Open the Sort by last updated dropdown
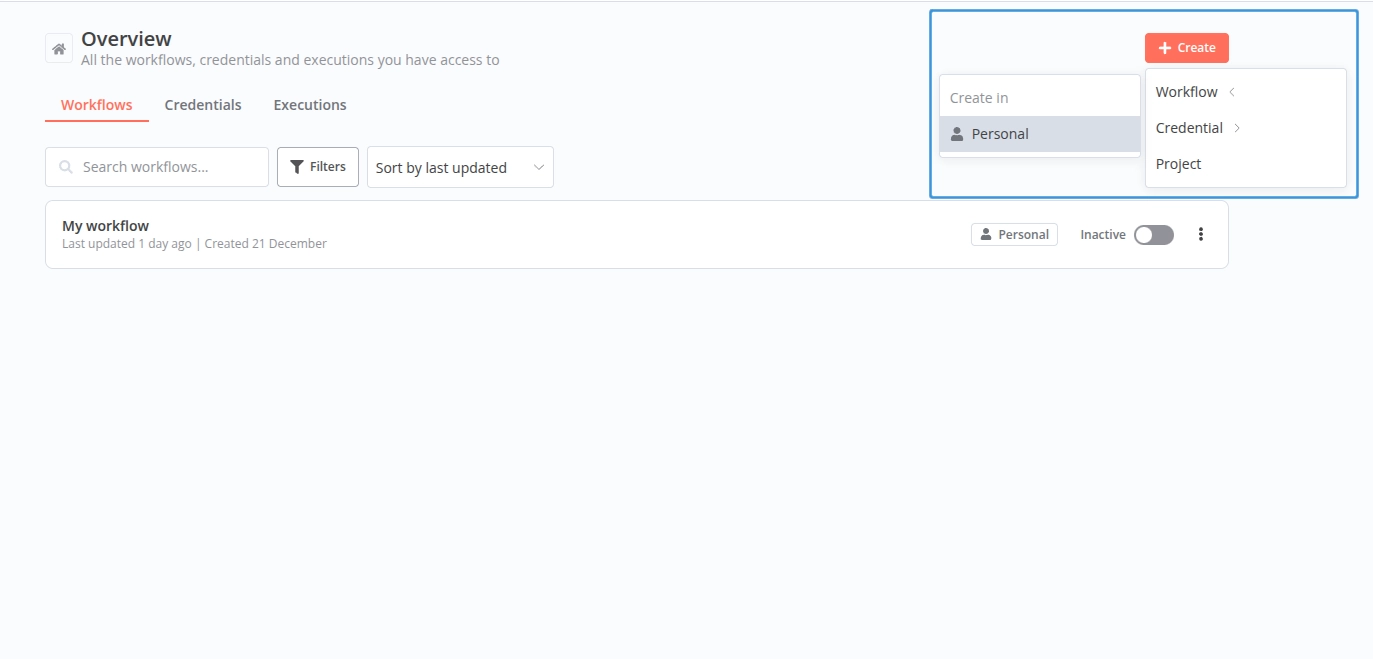This screenshot has width=1373, height=659. [460, 167]
